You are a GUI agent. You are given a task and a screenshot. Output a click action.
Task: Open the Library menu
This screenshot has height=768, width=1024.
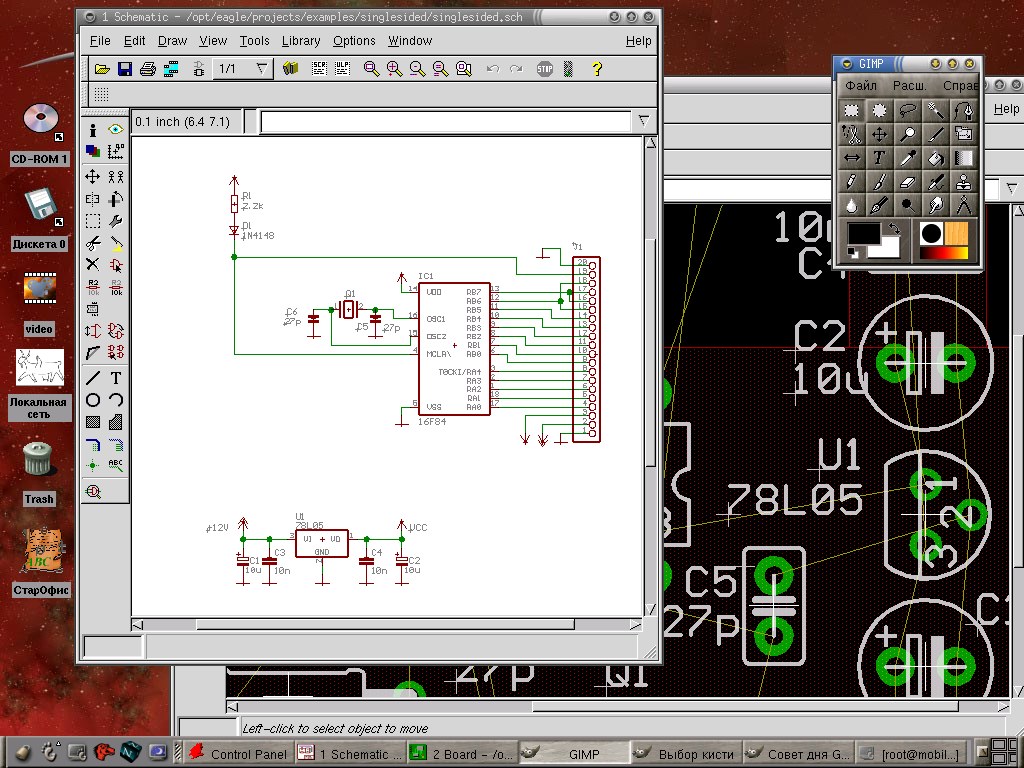coord(300,41)
